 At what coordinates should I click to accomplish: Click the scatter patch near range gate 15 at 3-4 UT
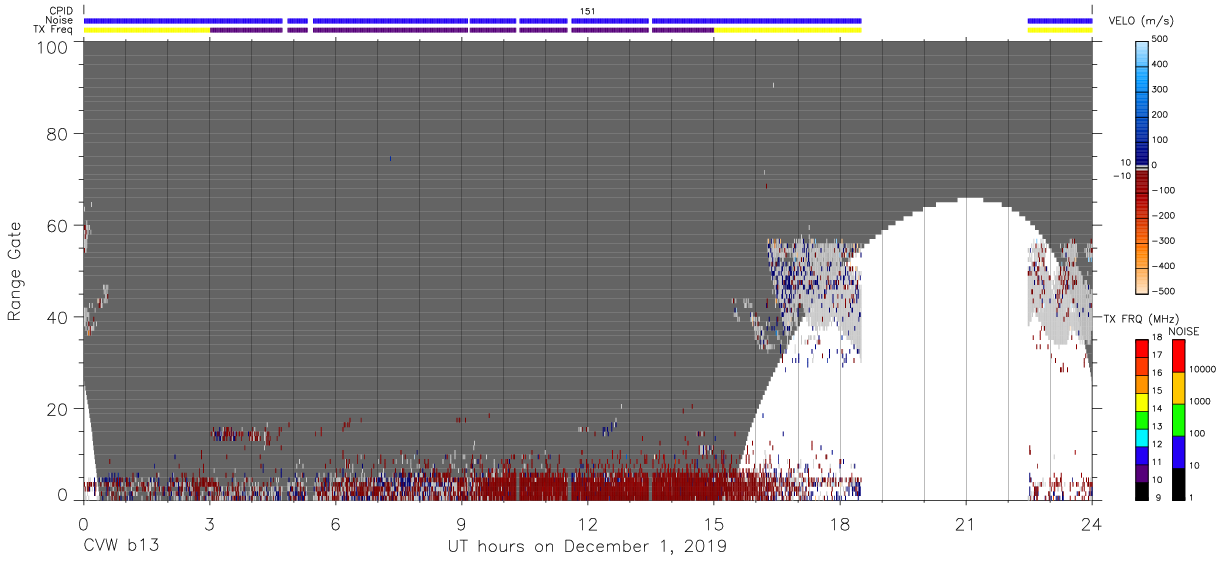pyautogui.click(x=241, y=434)
